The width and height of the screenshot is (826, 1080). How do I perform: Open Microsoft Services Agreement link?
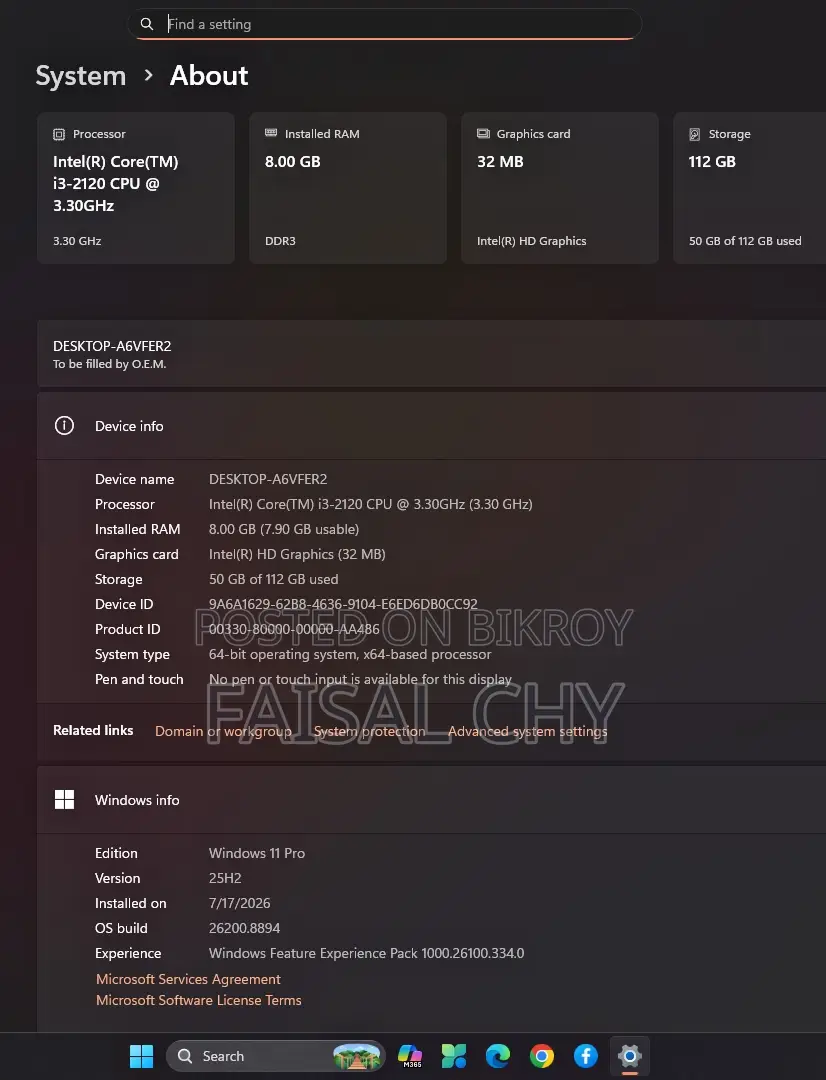click(x=188, y=979)
